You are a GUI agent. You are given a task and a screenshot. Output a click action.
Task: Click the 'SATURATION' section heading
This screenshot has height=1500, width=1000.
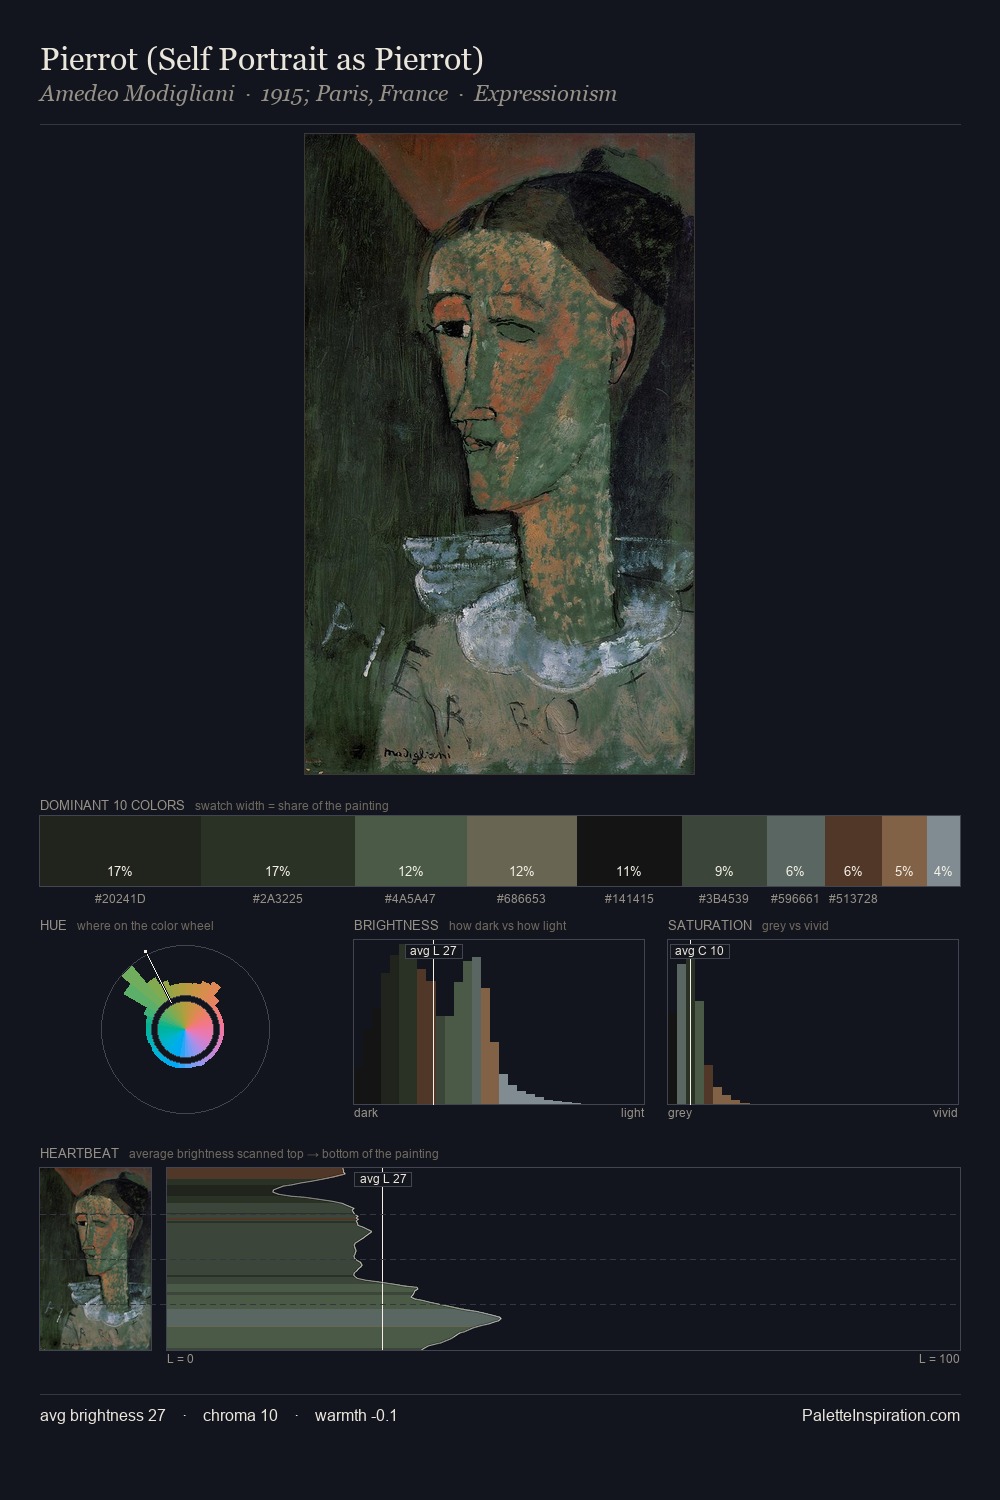(710, 925)
